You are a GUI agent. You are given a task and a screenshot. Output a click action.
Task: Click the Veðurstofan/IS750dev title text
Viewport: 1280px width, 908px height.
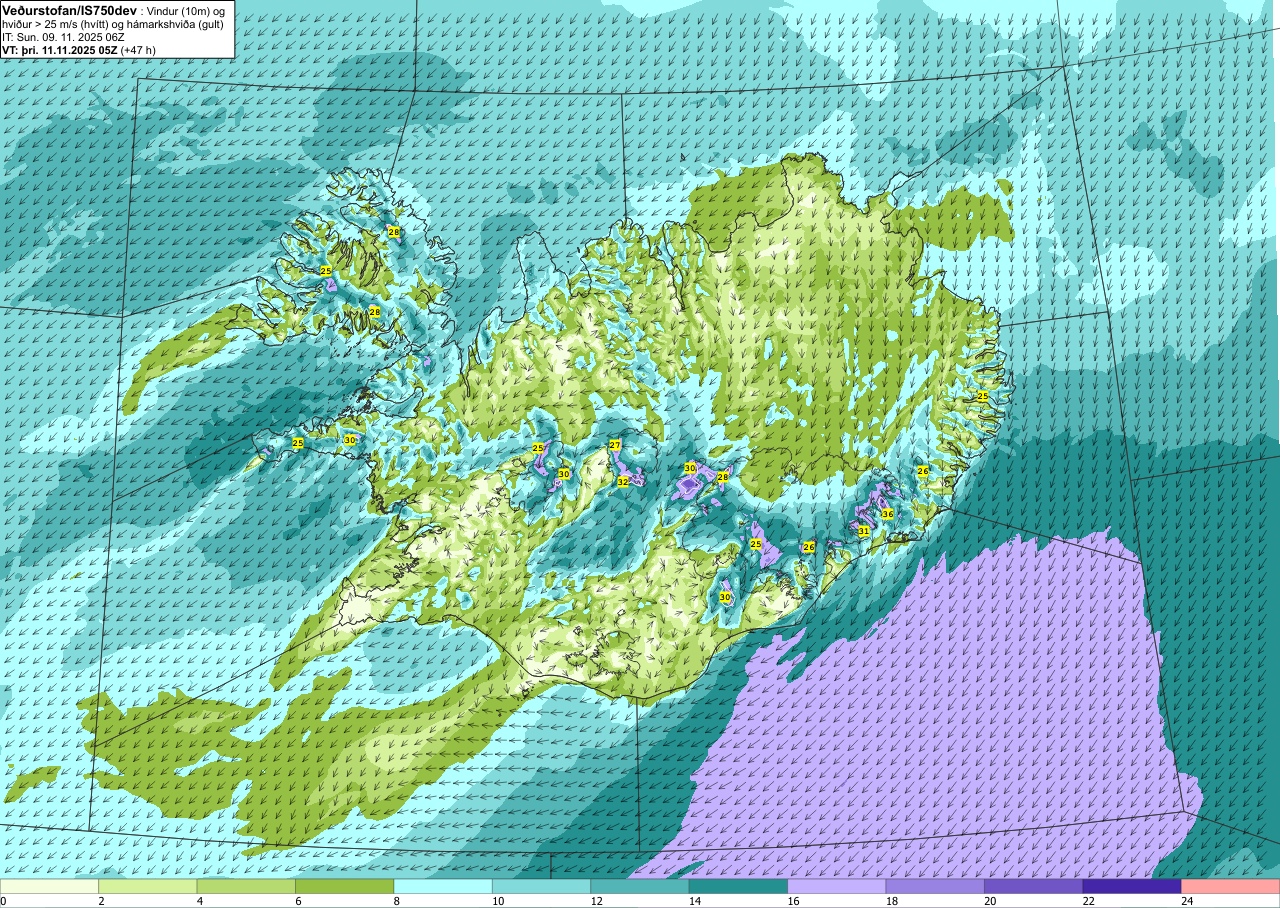pos(69,9)
